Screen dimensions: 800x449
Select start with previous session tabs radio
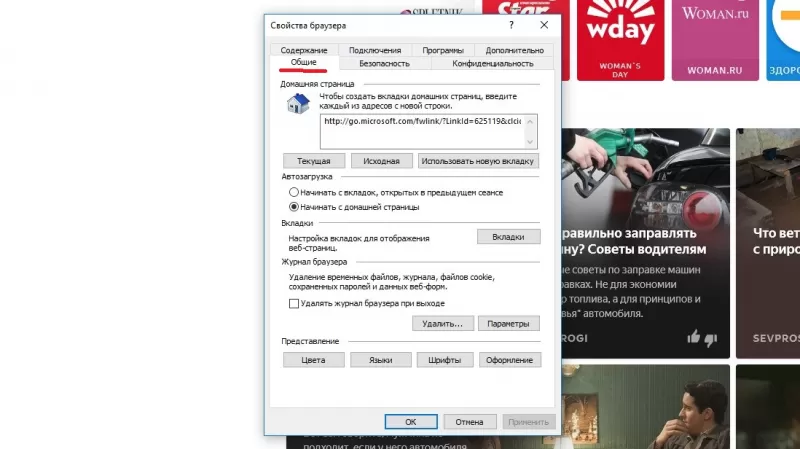(294, 192)
